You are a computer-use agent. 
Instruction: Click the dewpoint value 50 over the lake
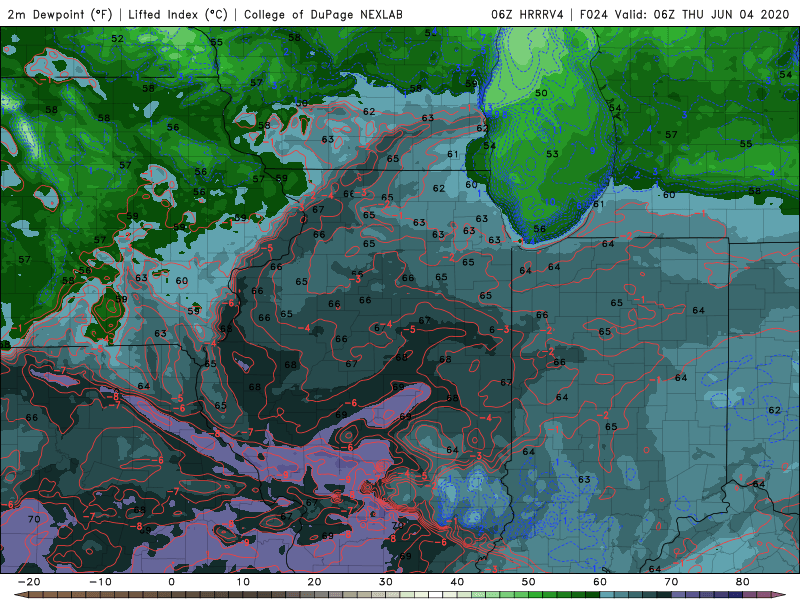tap(541, 93)
